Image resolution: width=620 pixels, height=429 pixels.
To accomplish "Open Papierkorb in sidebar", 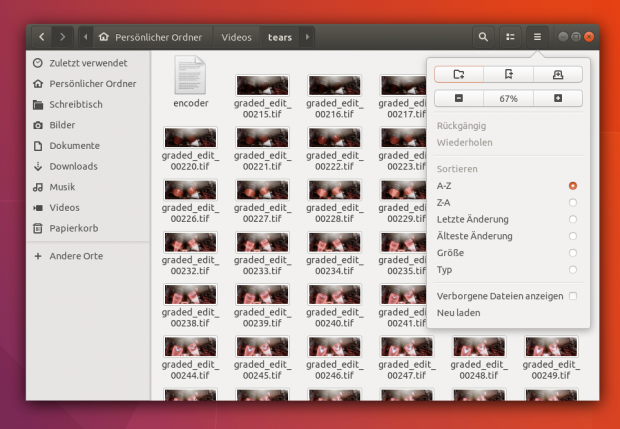I will tap(88, 228).
